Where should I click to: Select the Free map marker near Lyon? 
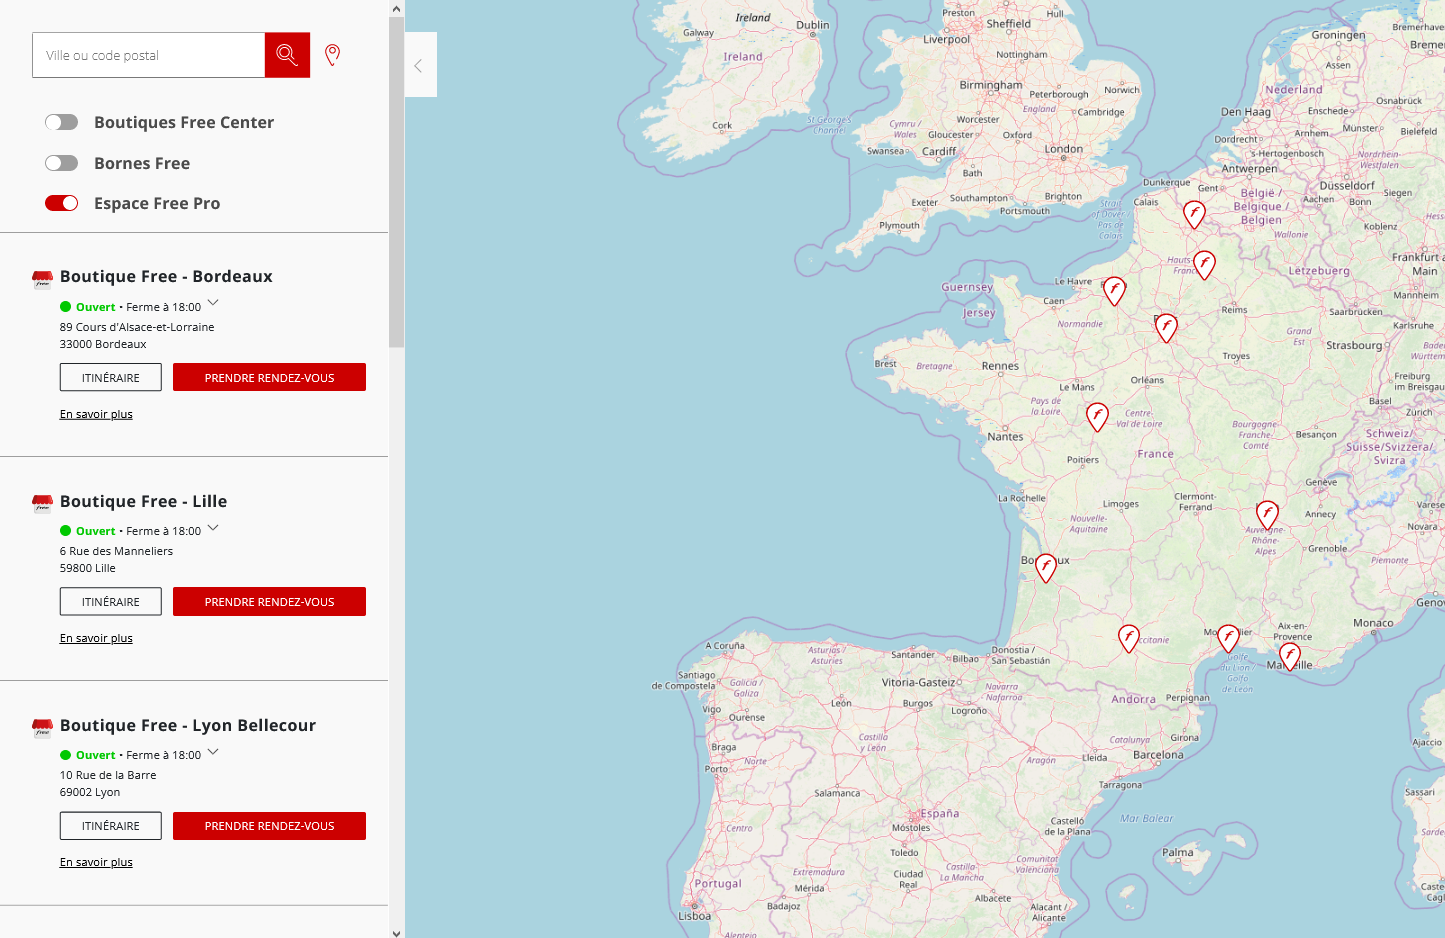pyautogui.click(x=1267, y=514)
